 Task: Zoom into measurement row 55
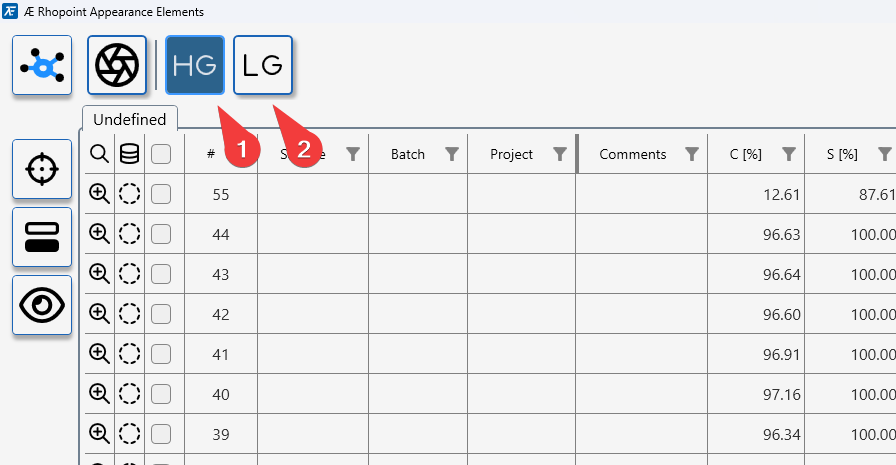[x=99, y=194]
